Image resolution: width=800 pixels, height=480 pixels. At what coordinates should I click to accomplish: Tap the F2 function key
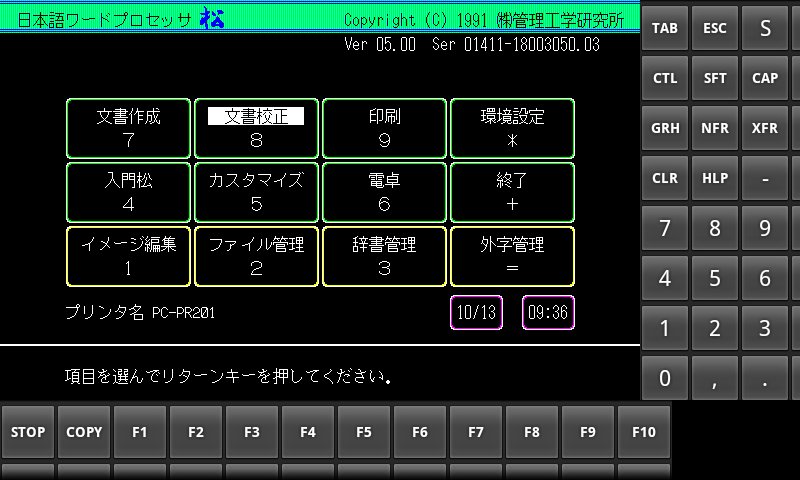pos(196,432)
